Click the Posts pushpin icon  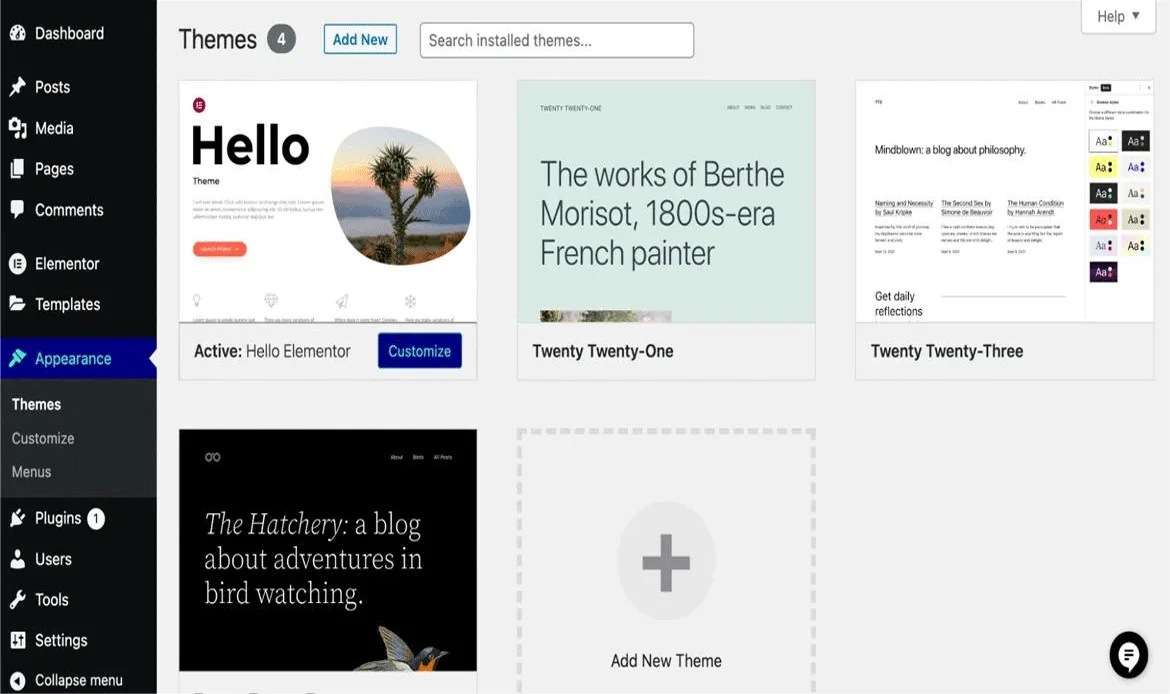(x=17, y=87)
